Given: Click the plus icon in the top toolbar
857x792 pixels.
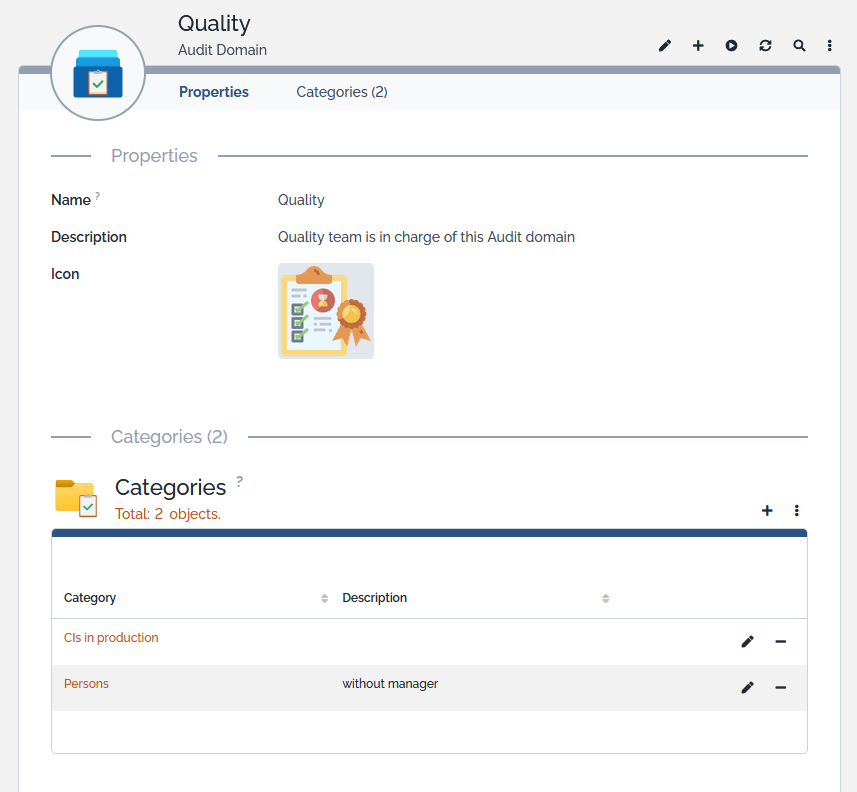Looking at the screenshot, I should [x=698, y=46].
